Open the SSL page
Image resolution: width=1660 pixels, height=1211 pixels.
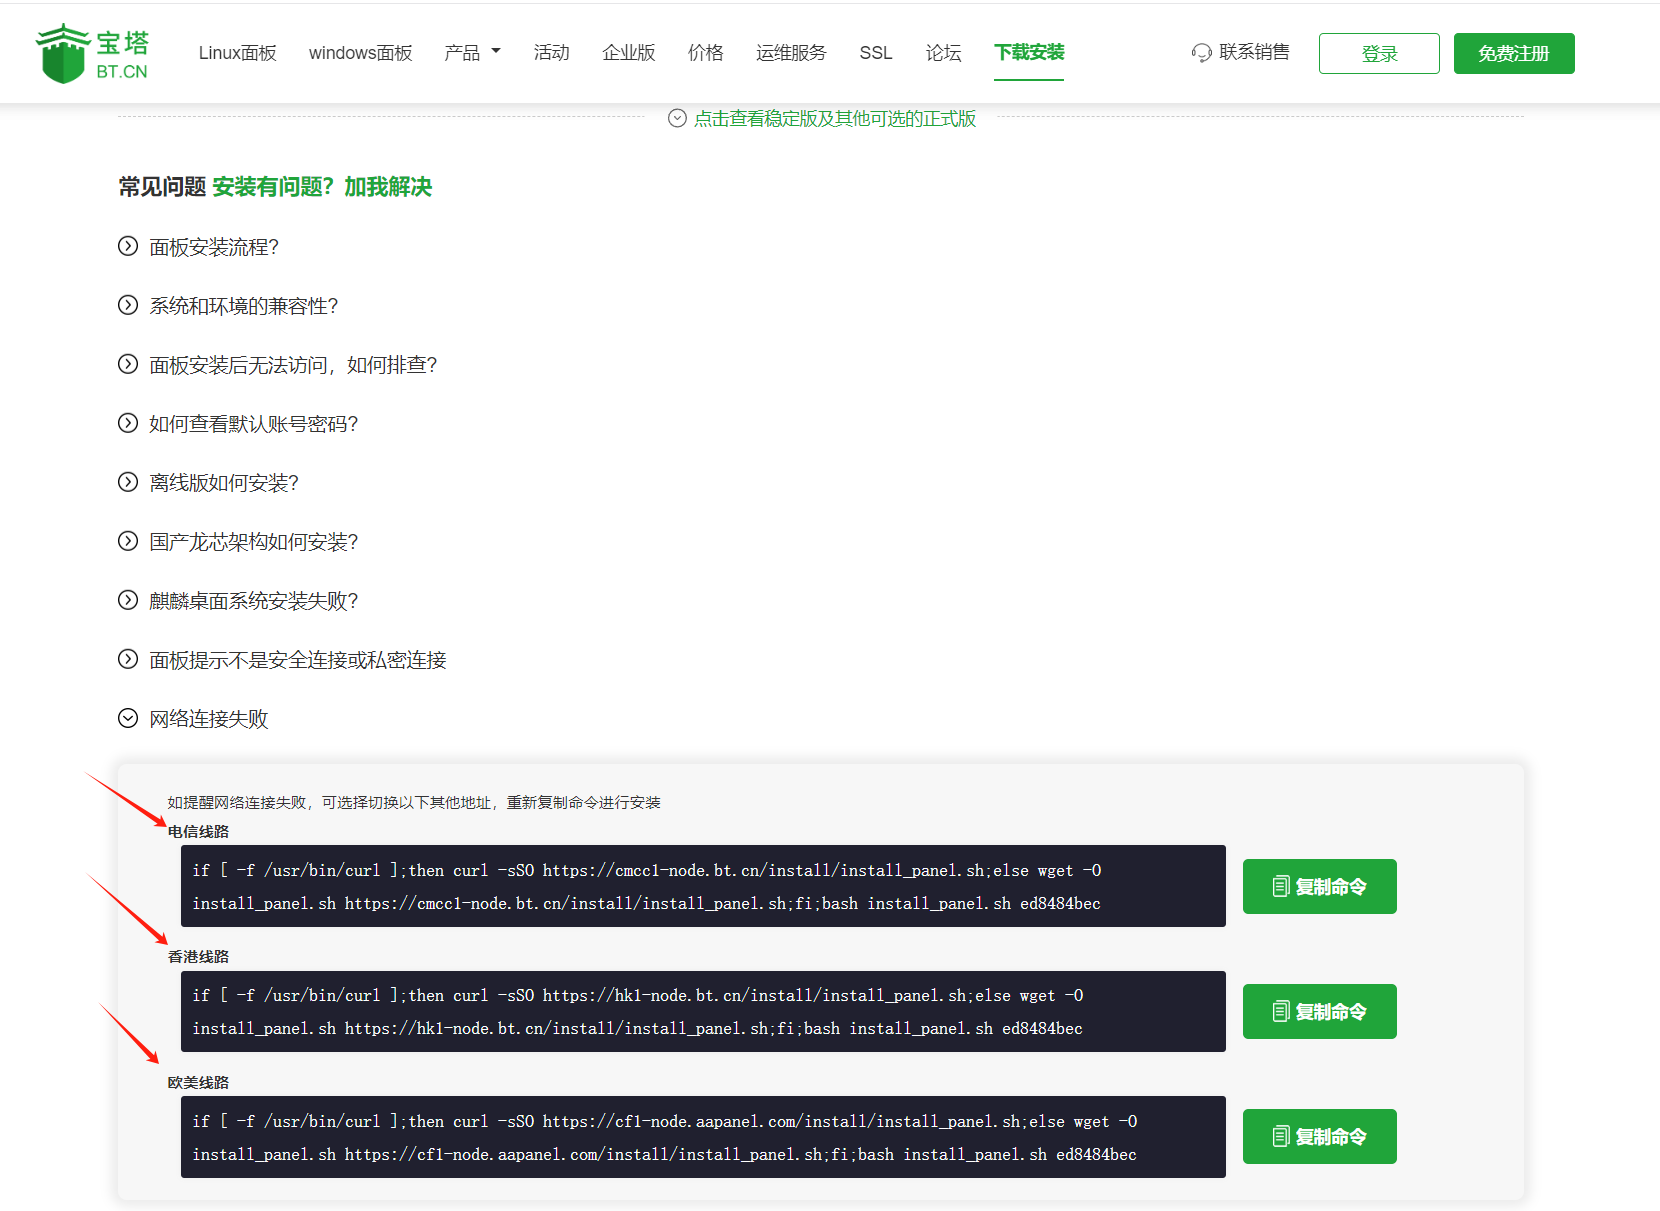[x=875, y=53]
